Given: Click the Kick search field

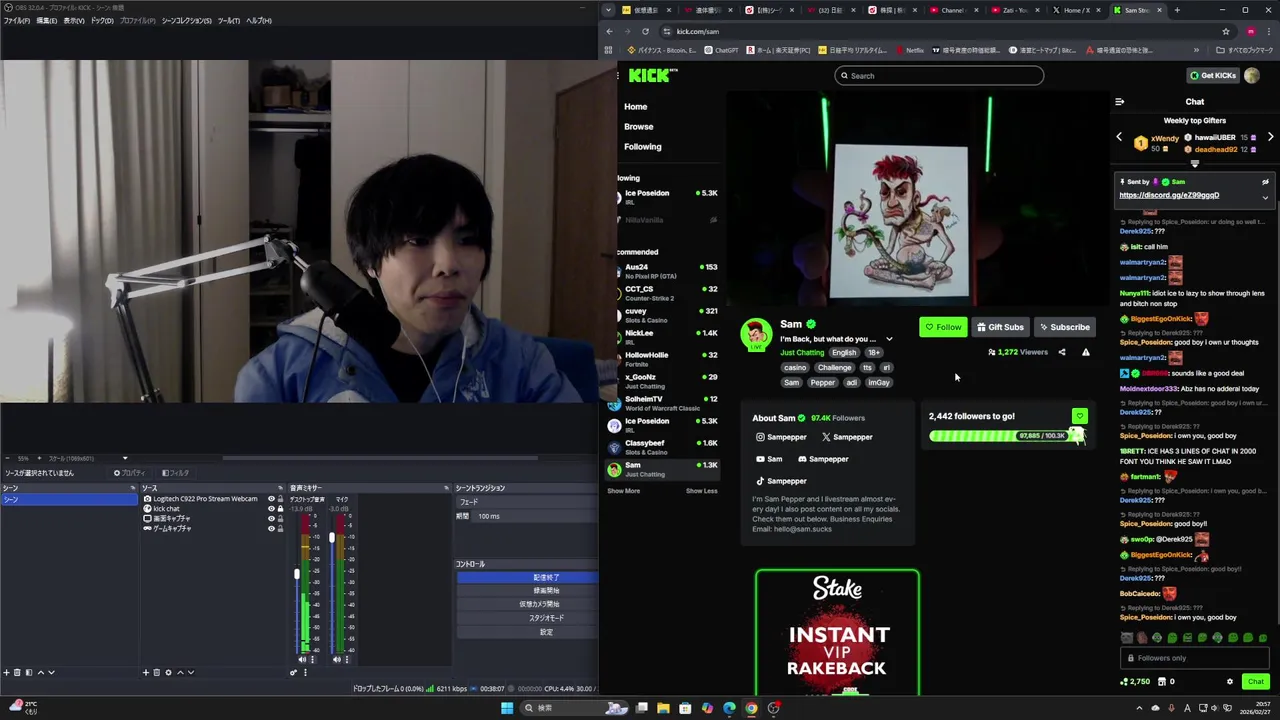Looking at the screenshot, I should point(940,75).
